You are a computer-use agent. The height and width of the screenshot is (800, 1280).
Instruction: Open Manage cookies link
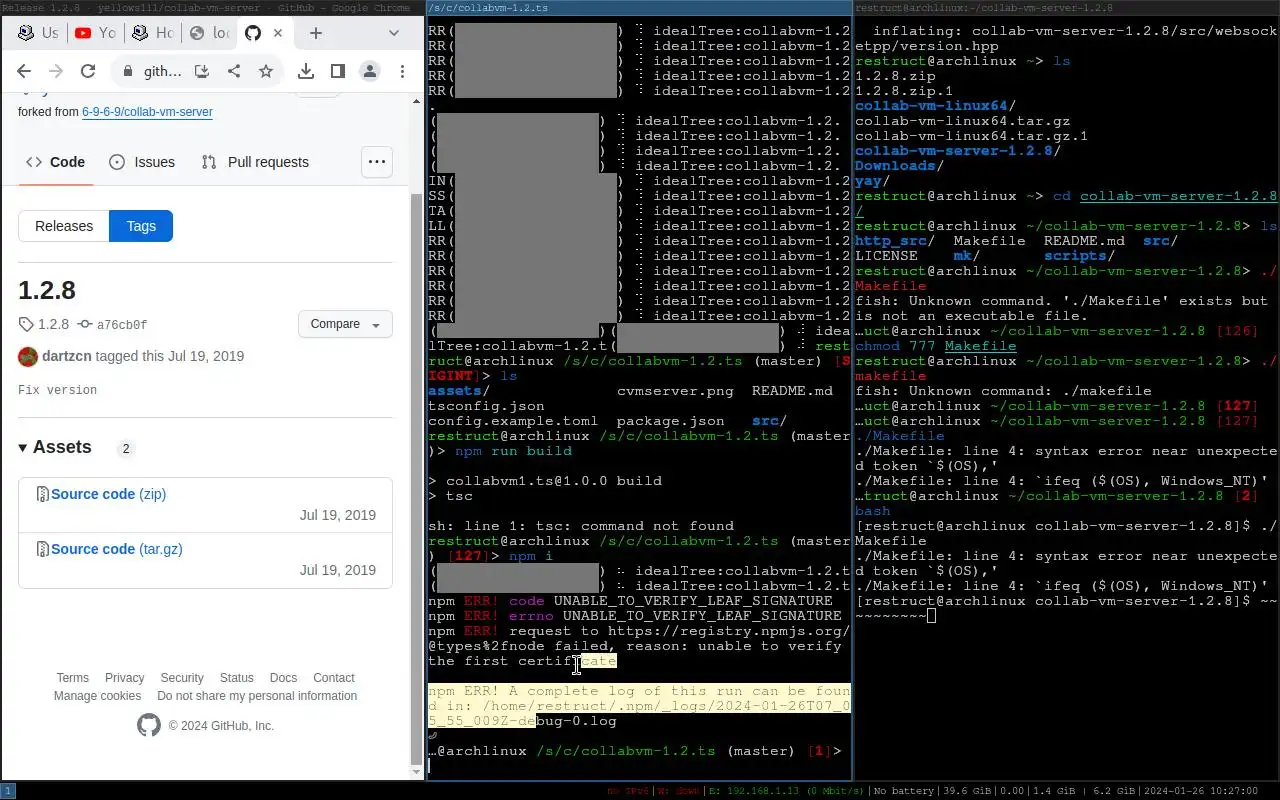coord(97,696)
